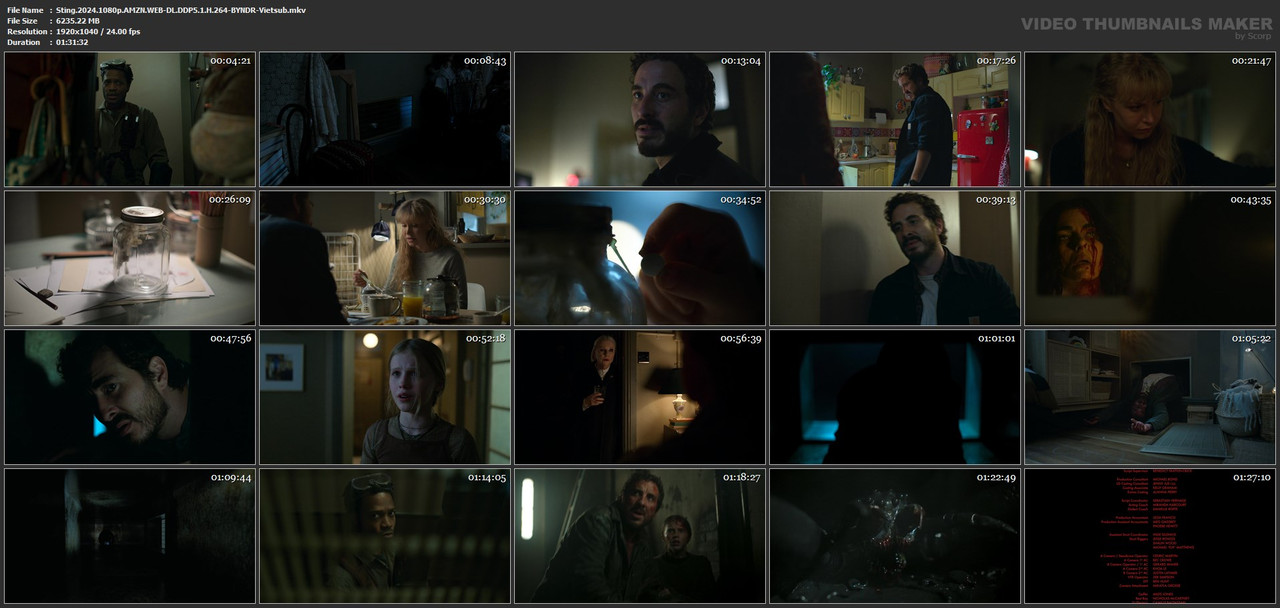This screenshot has height=608, width=1280.
Task: Click the glass jar thumbnail at 00:26:09
Action: click(130, 259)
